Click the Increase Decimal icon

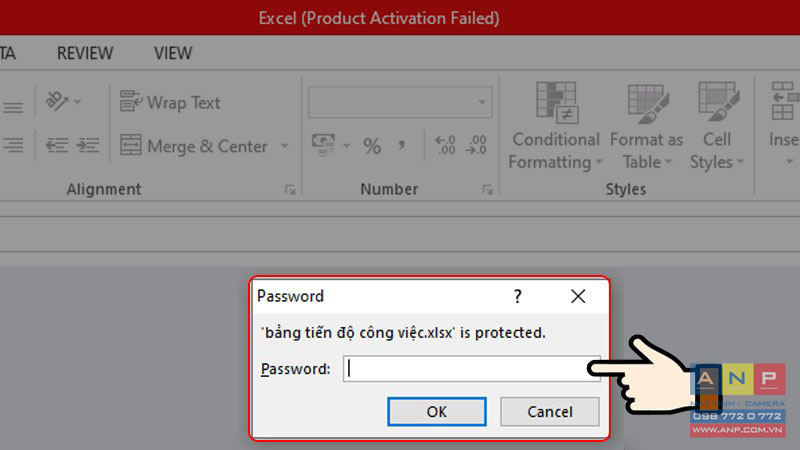pos(445,145)
